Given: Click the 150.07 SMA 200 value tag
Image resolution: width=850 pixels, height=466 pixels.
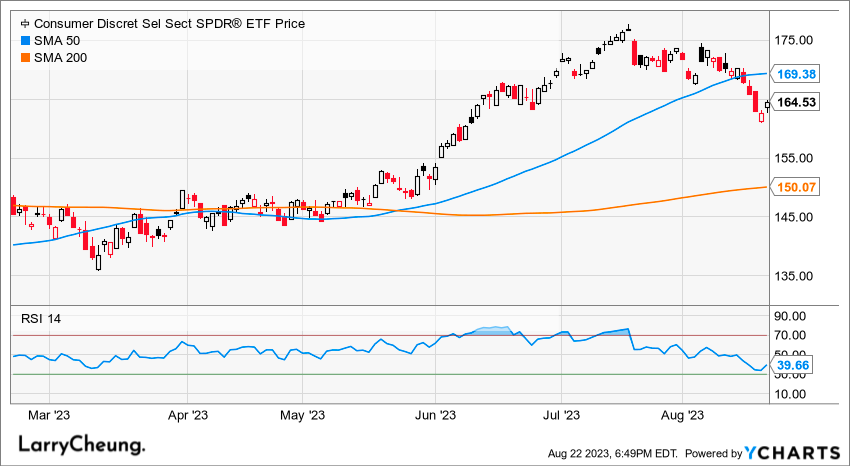Looking at the screenshot, I should [x=796, y=187].
